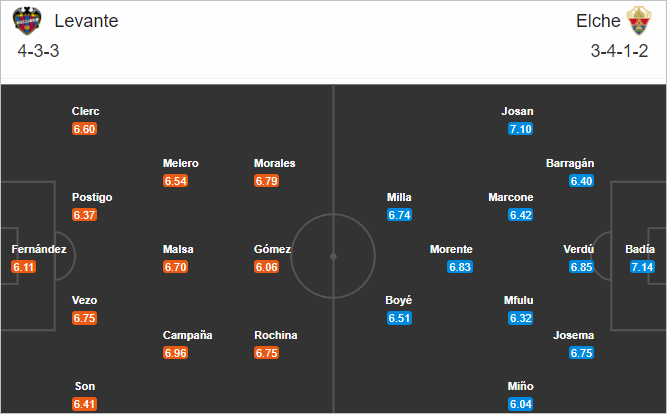Screen dimensions: 667x414
Task: Select player Morente in Elche lineup
Action: click(451, 249)
